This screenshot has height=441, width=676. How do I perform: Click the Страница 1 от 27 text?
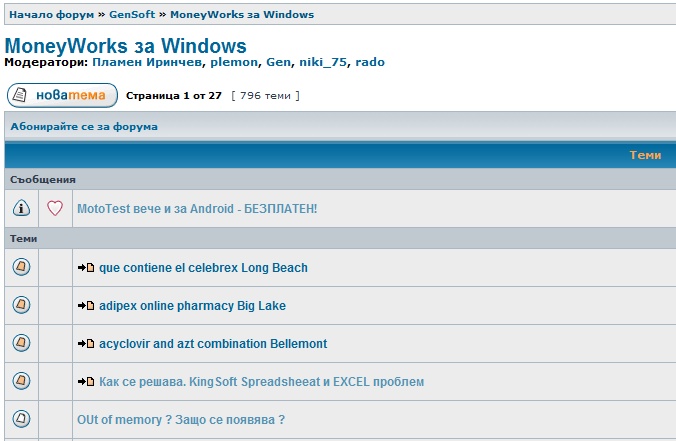[174, 96]
